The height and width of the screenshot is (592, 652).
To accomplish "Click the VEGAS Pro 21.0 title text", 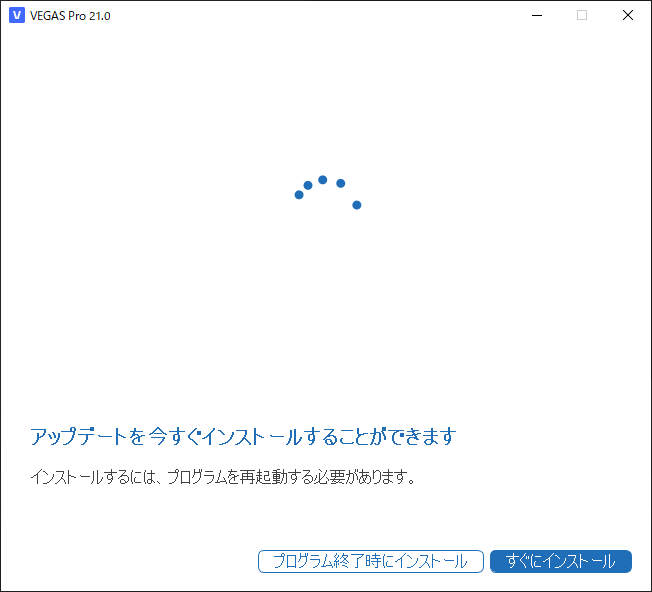I will point(71,16).
